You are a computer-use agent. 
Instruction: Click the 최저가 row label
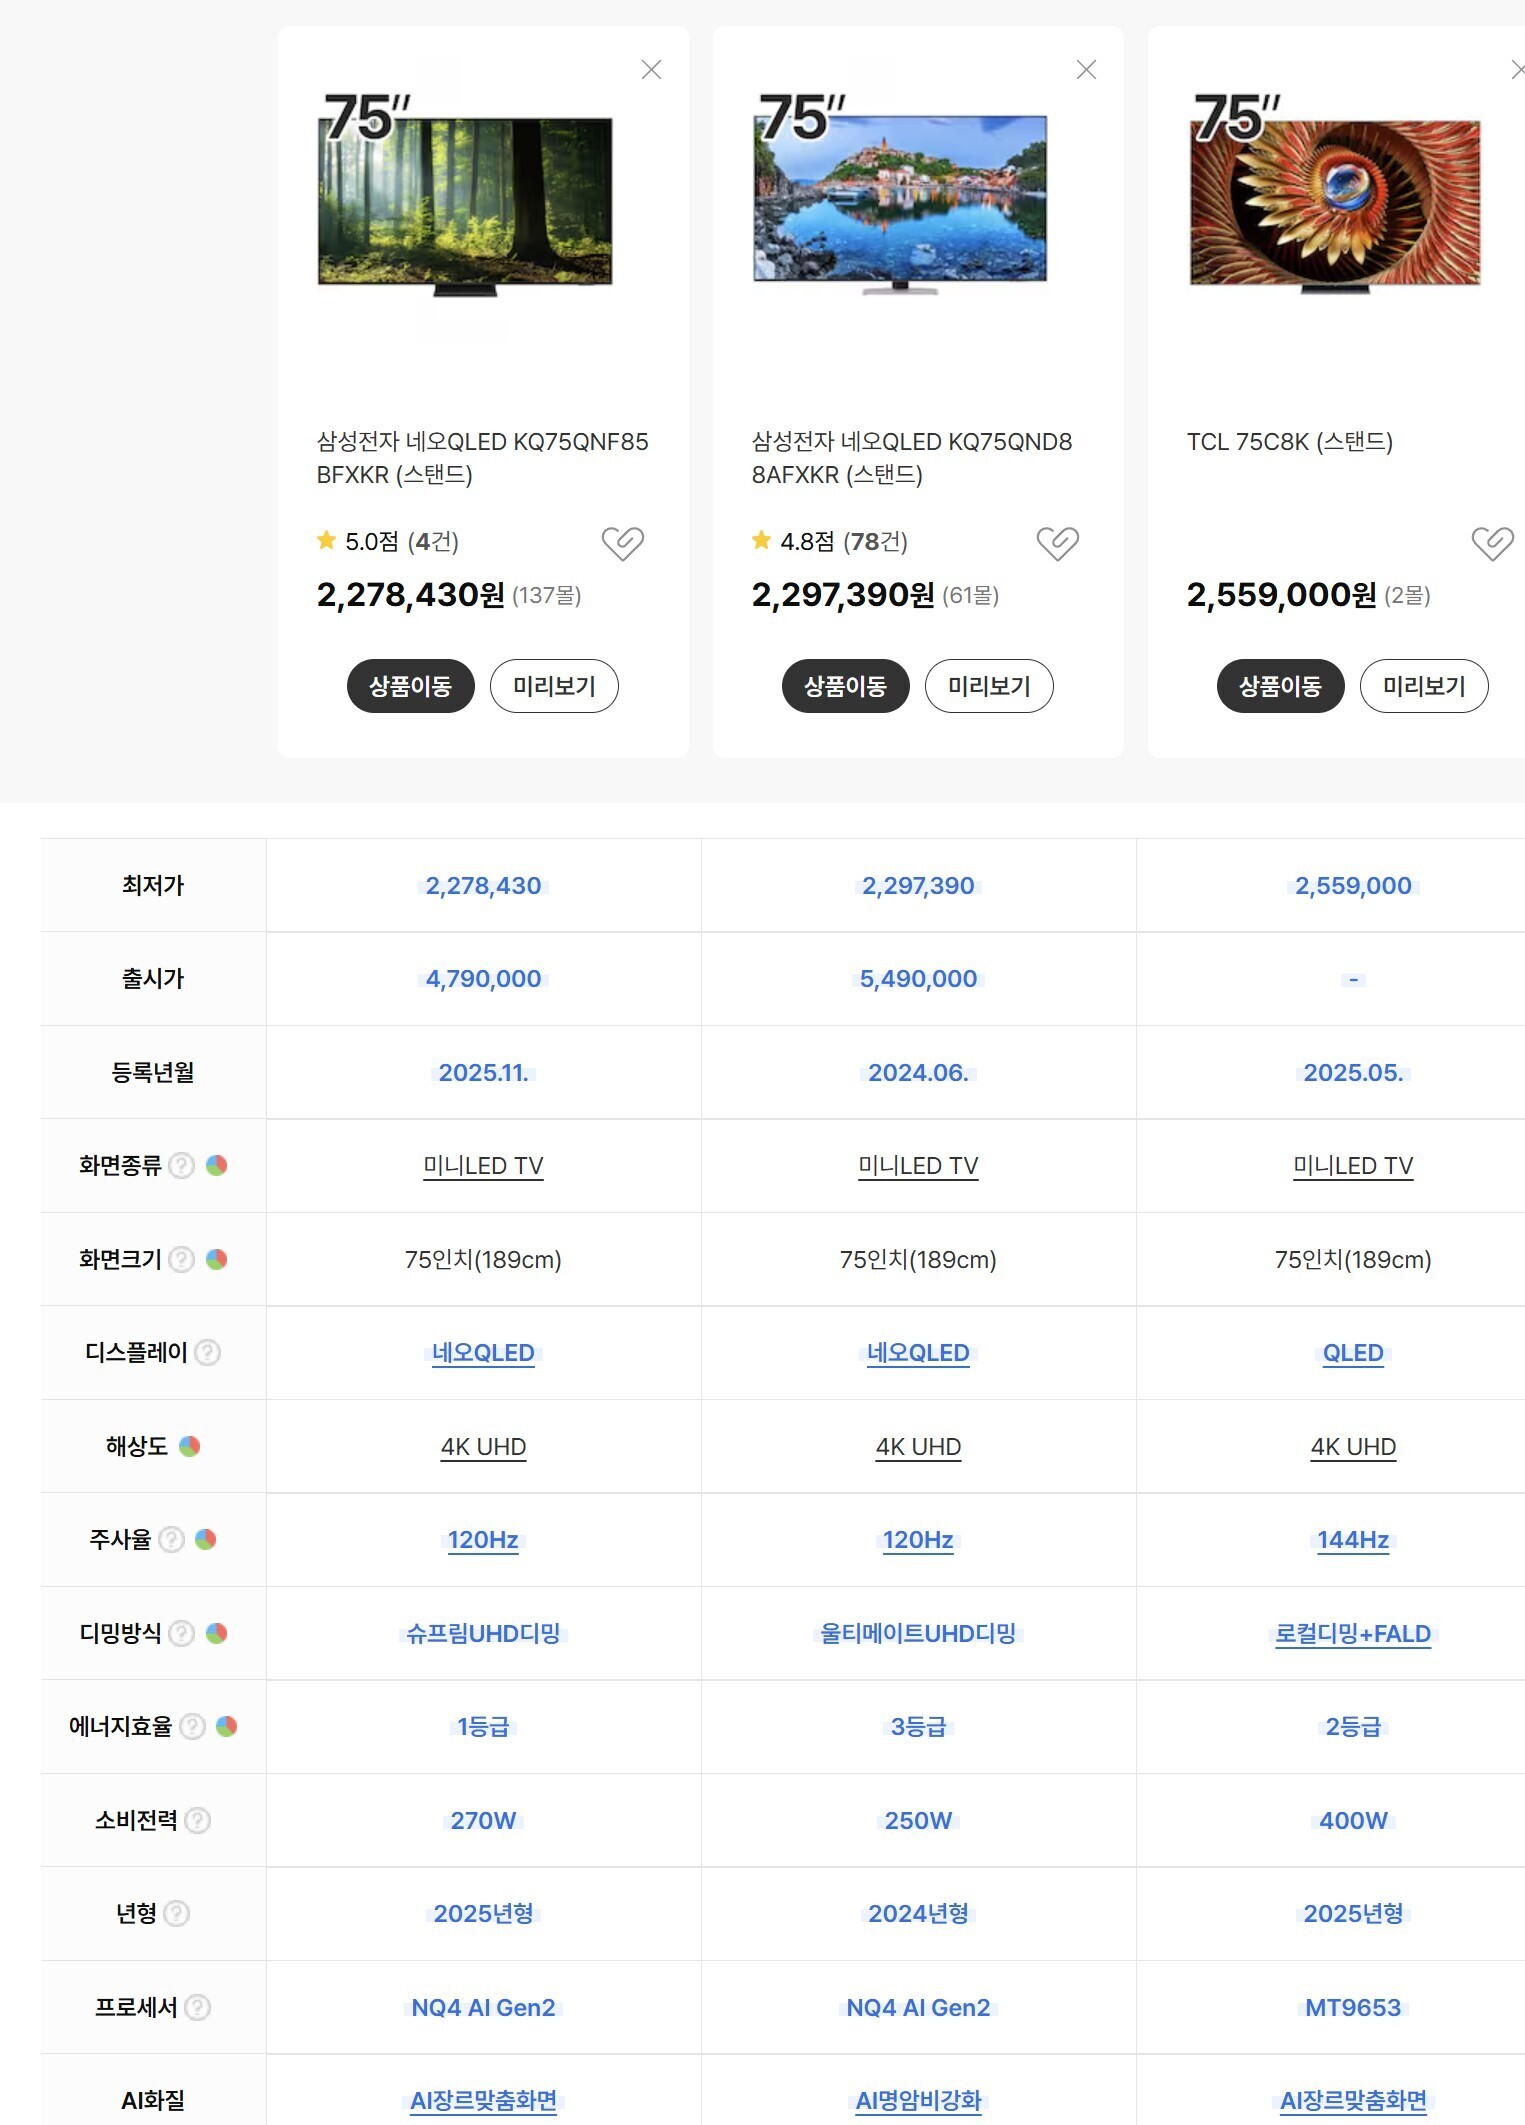153,885
